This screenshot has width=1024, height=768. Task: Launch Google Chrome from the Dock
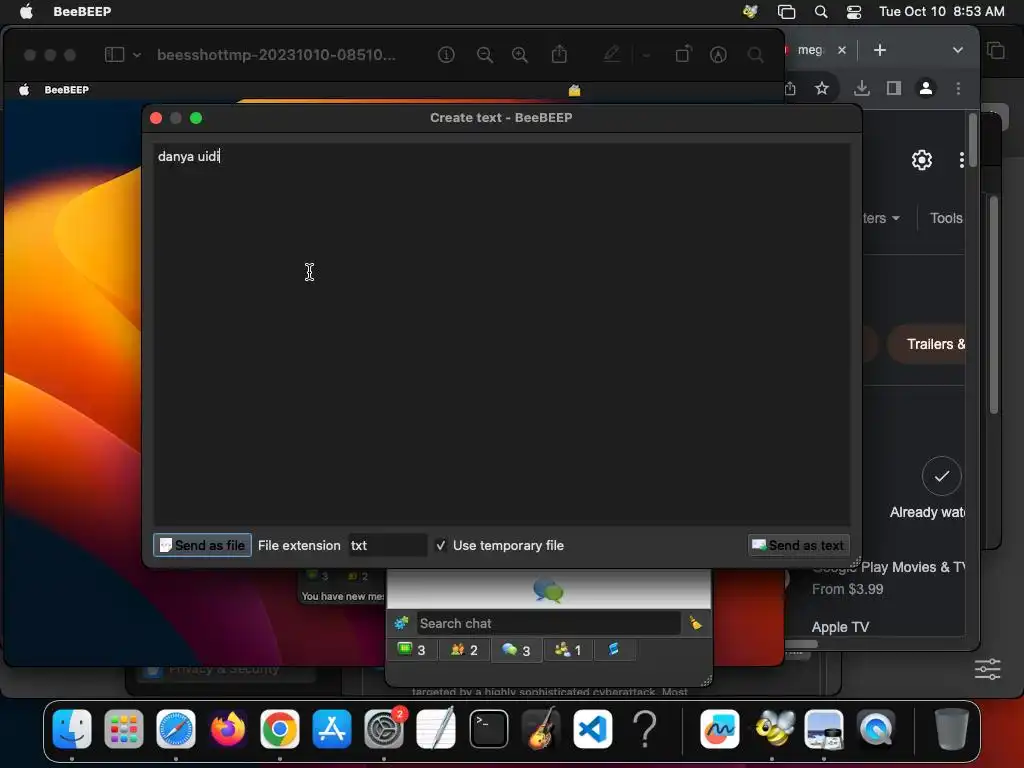click(280, 729)
